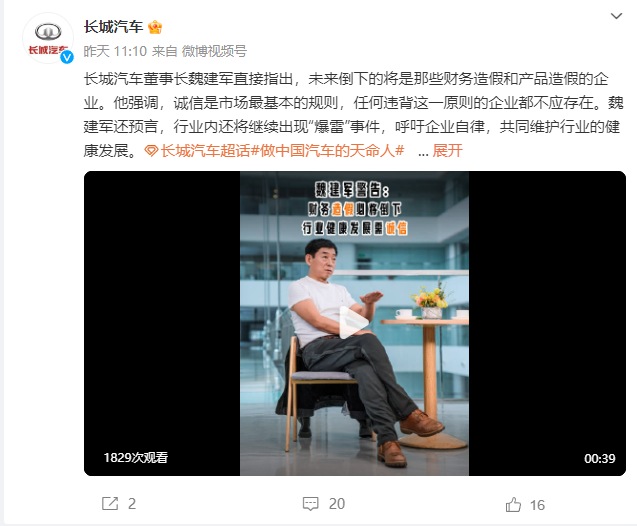Click the 1829次观看 view count
637x526 pixels.
136,458
